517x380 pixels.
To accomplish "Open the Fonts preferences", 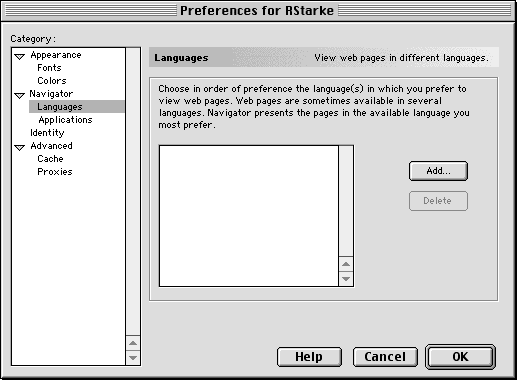I will pos(49,68).
